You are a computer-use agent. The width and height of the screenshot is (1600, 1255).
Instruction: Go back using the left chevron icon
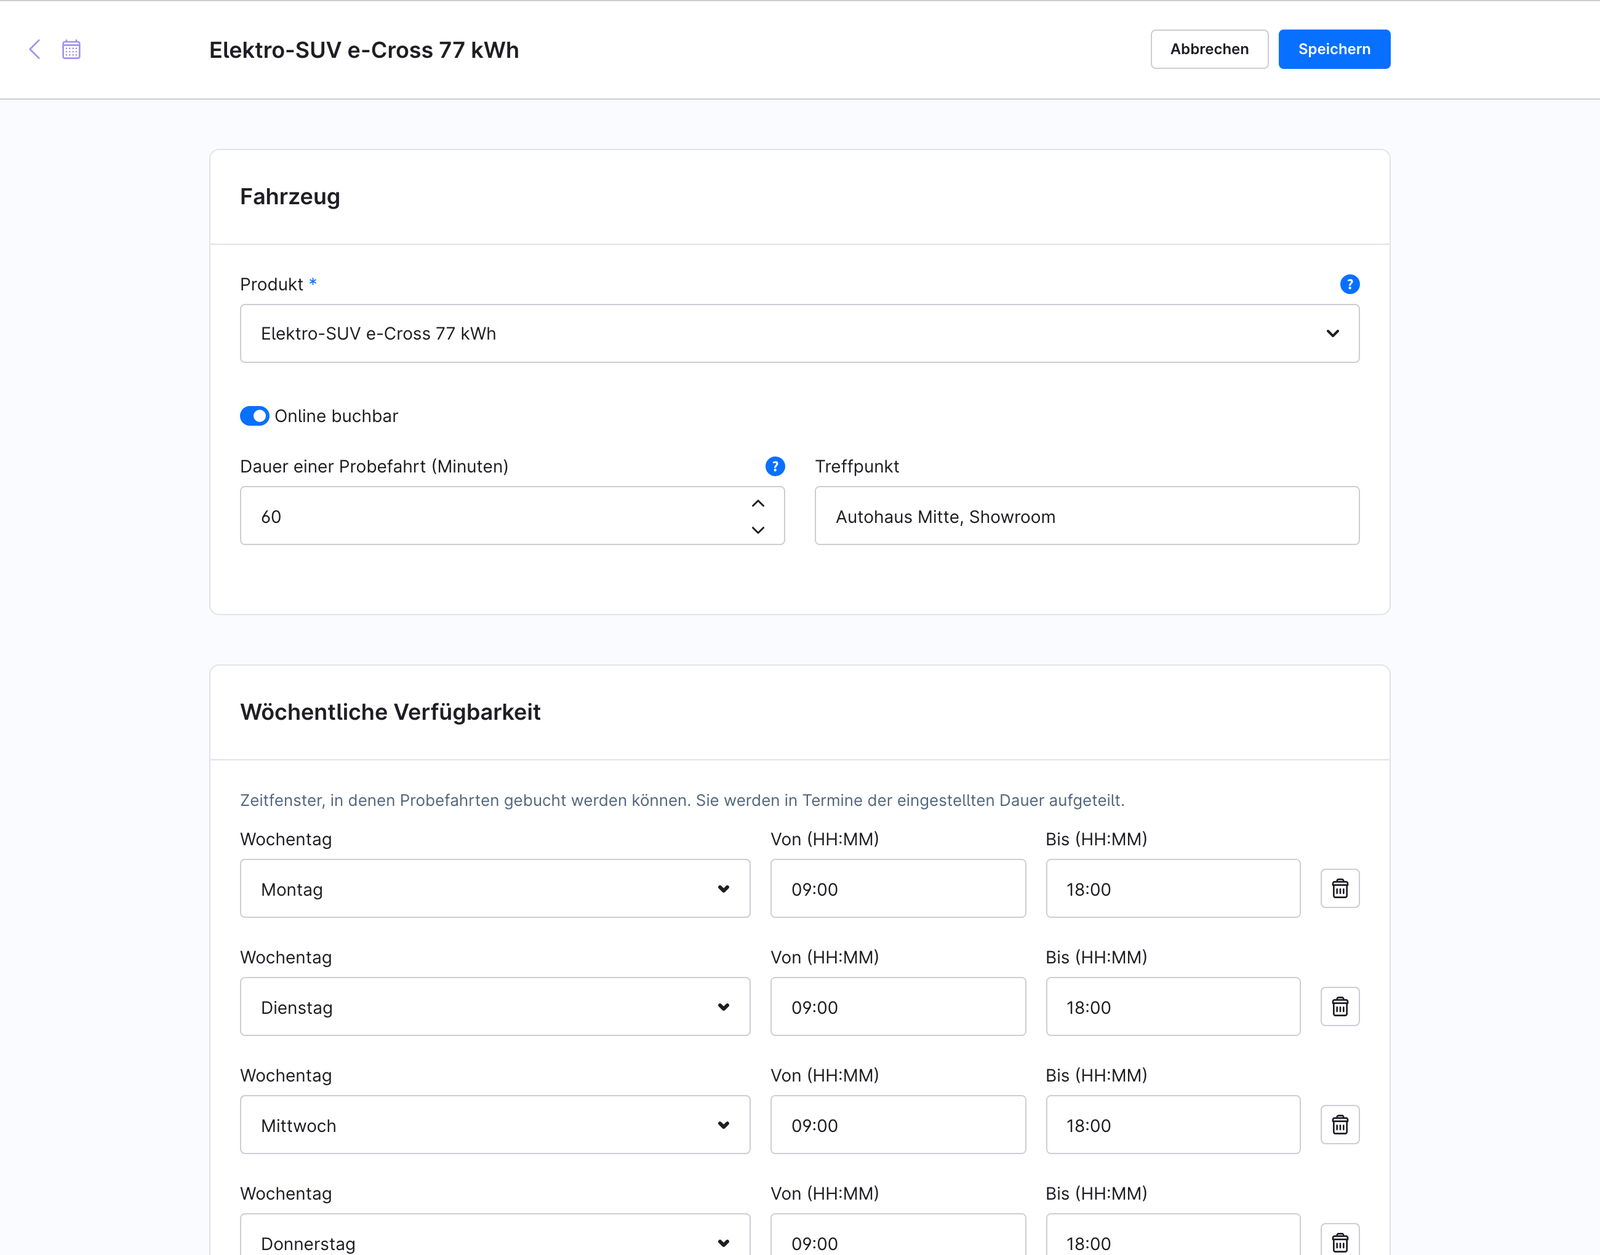35,49
